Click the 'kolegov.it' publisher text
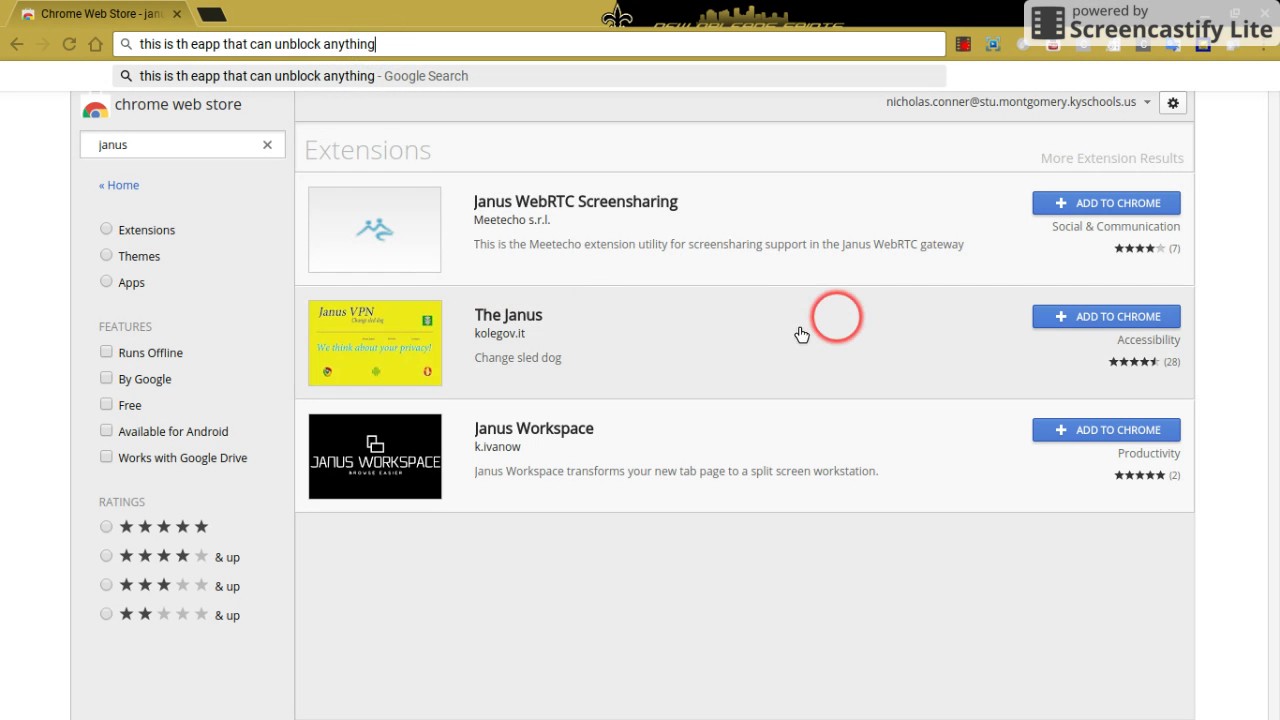The width and height of the screenshot is (1280, 720). 499,334
